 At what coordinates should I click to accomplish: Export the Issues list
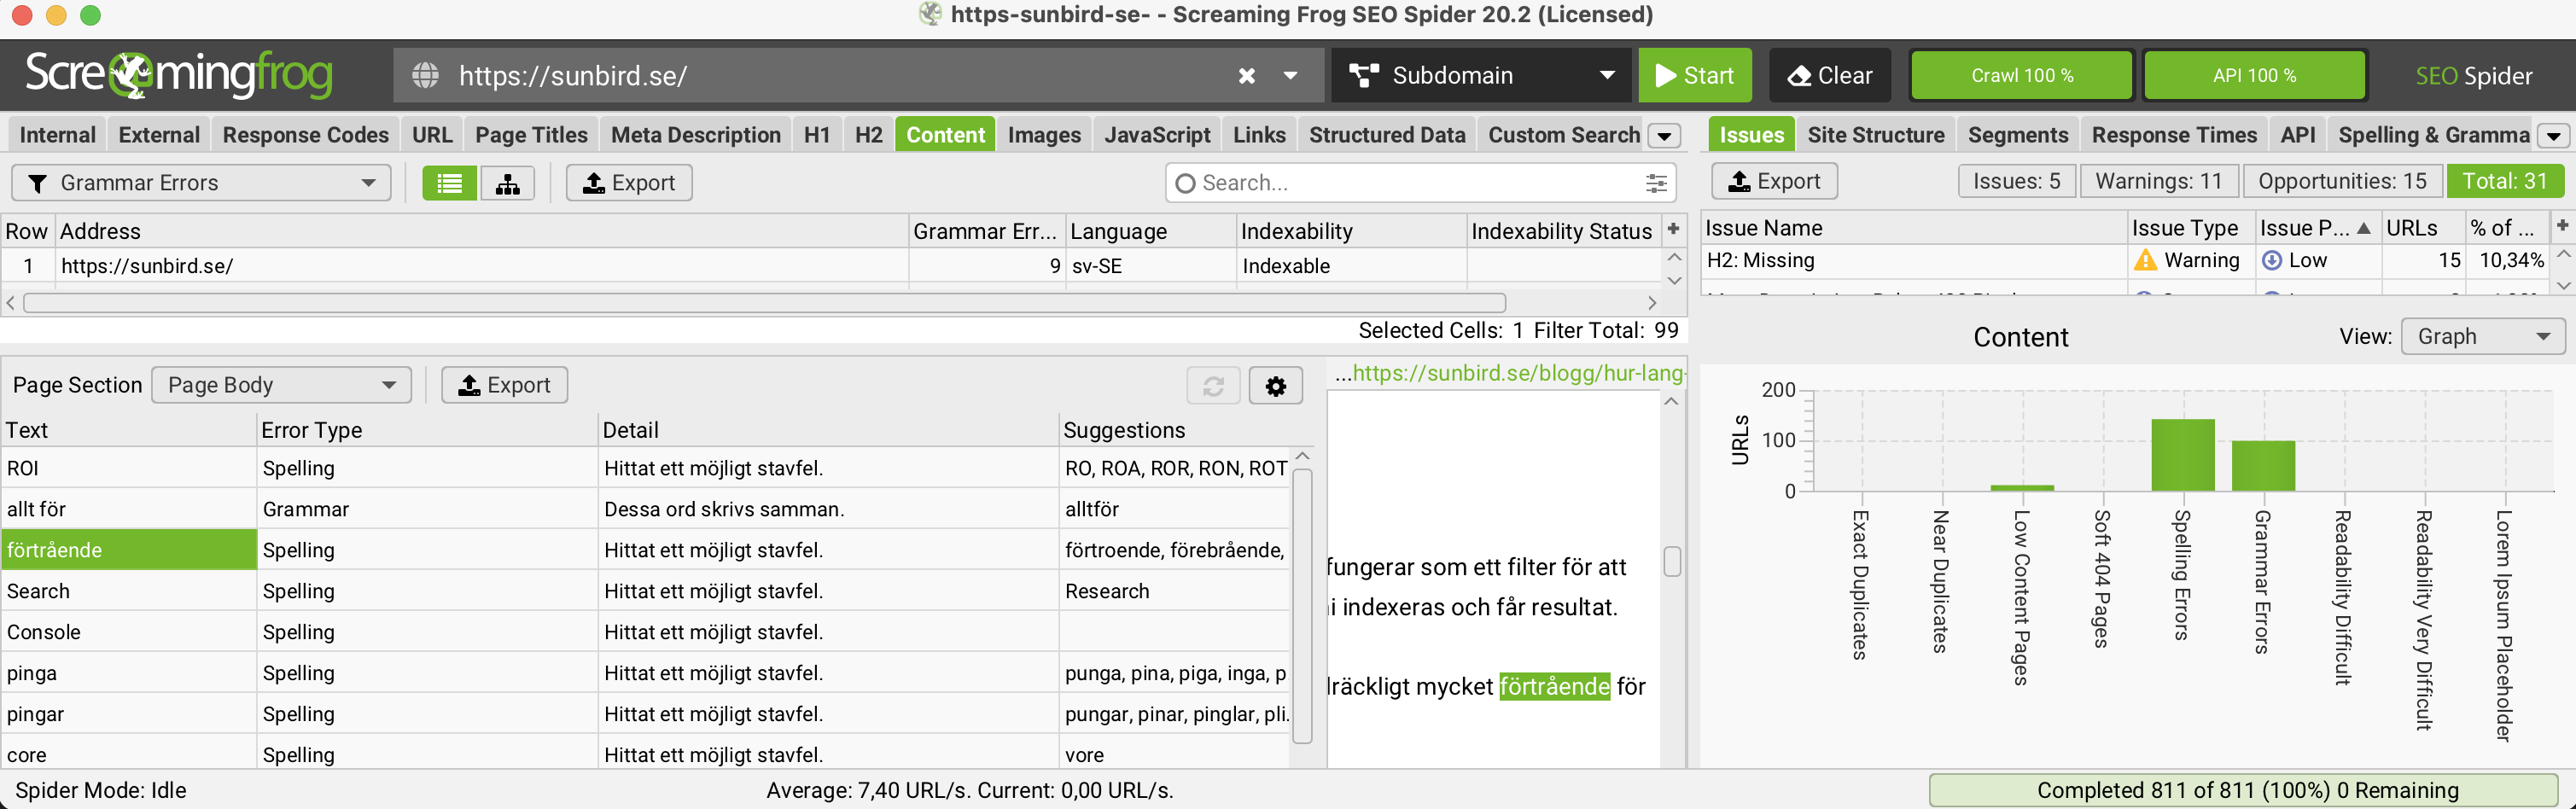coord(1774,181)
